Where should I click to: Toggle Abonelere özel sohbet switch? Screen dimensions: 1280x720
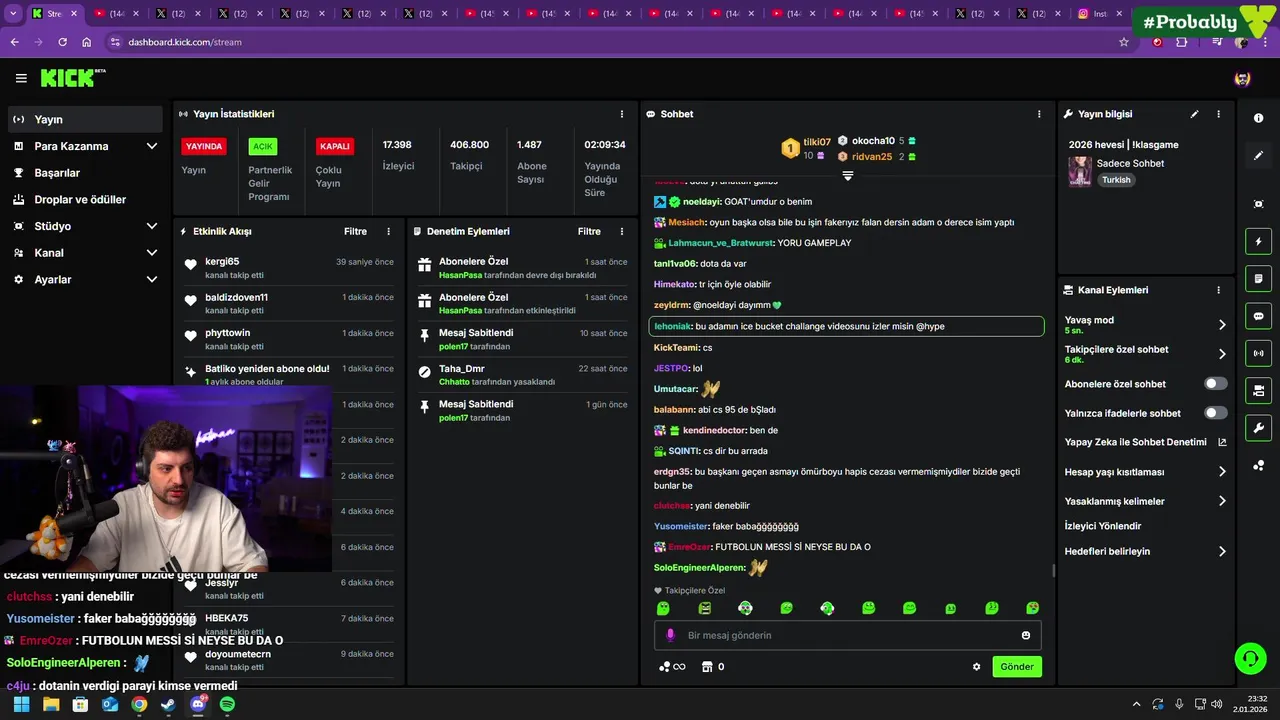click(1216, 384)
